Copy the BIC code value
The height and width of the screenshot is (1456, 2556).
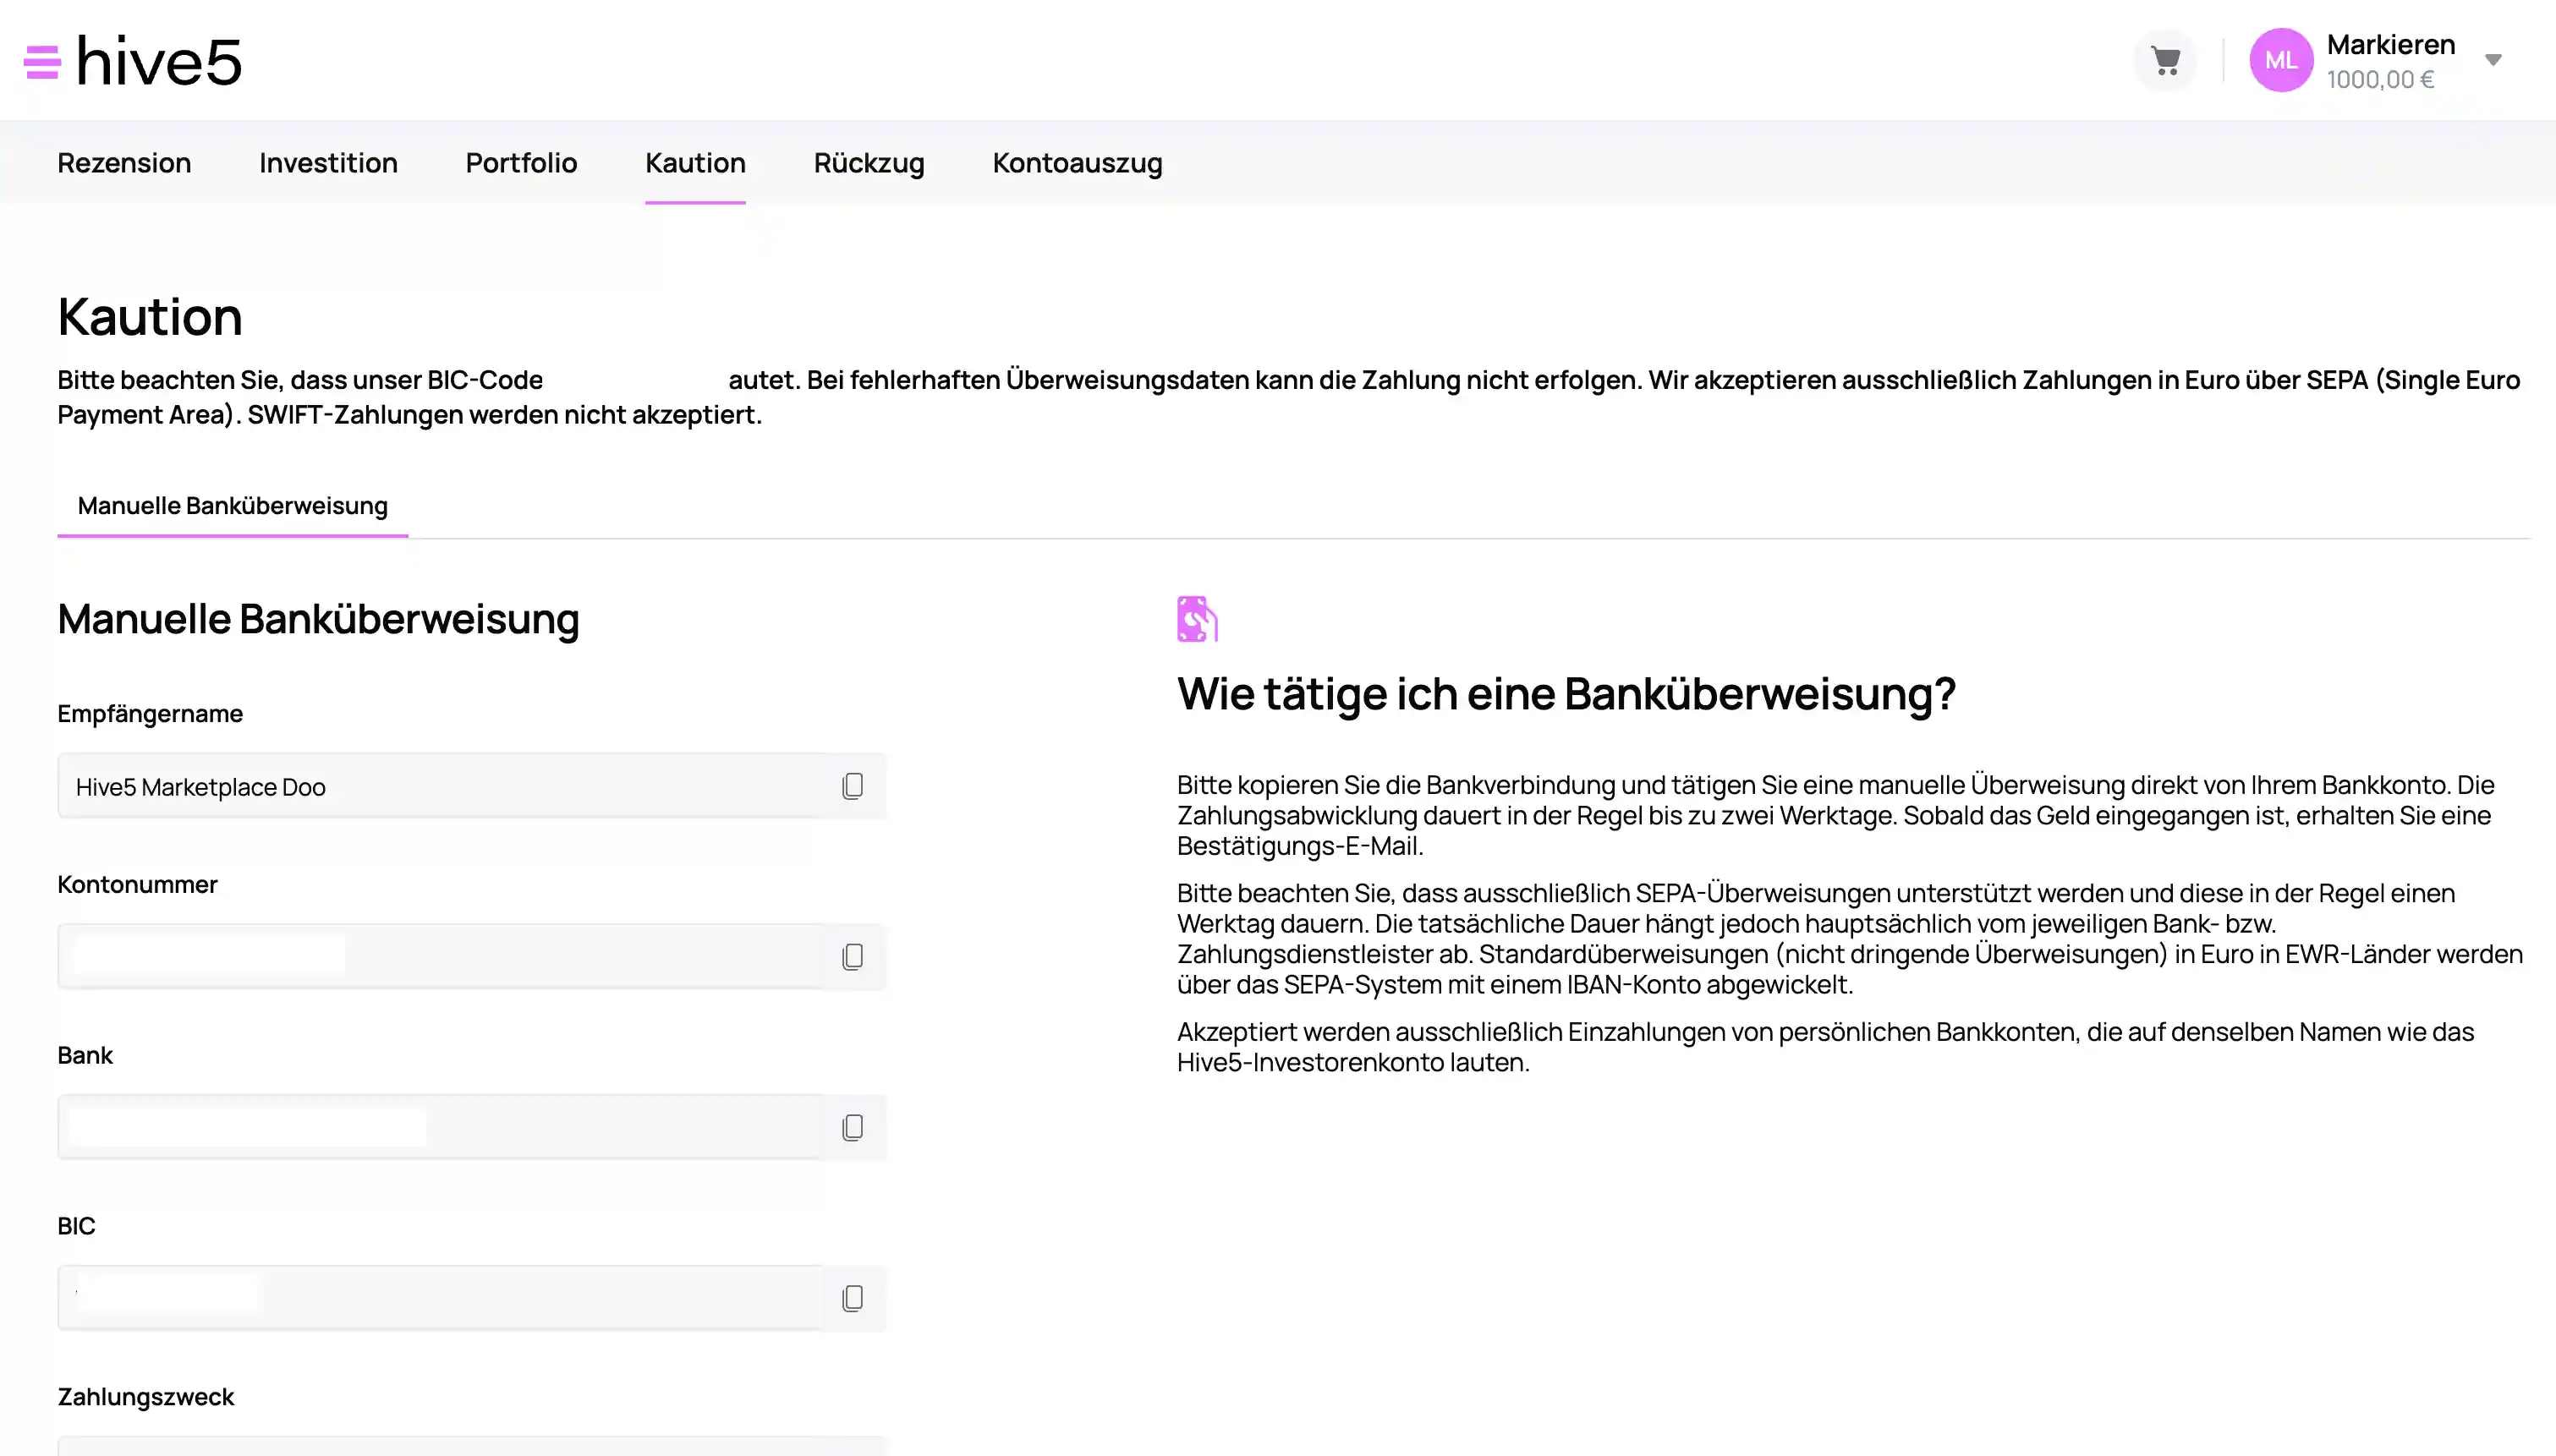pos(852,1298)
